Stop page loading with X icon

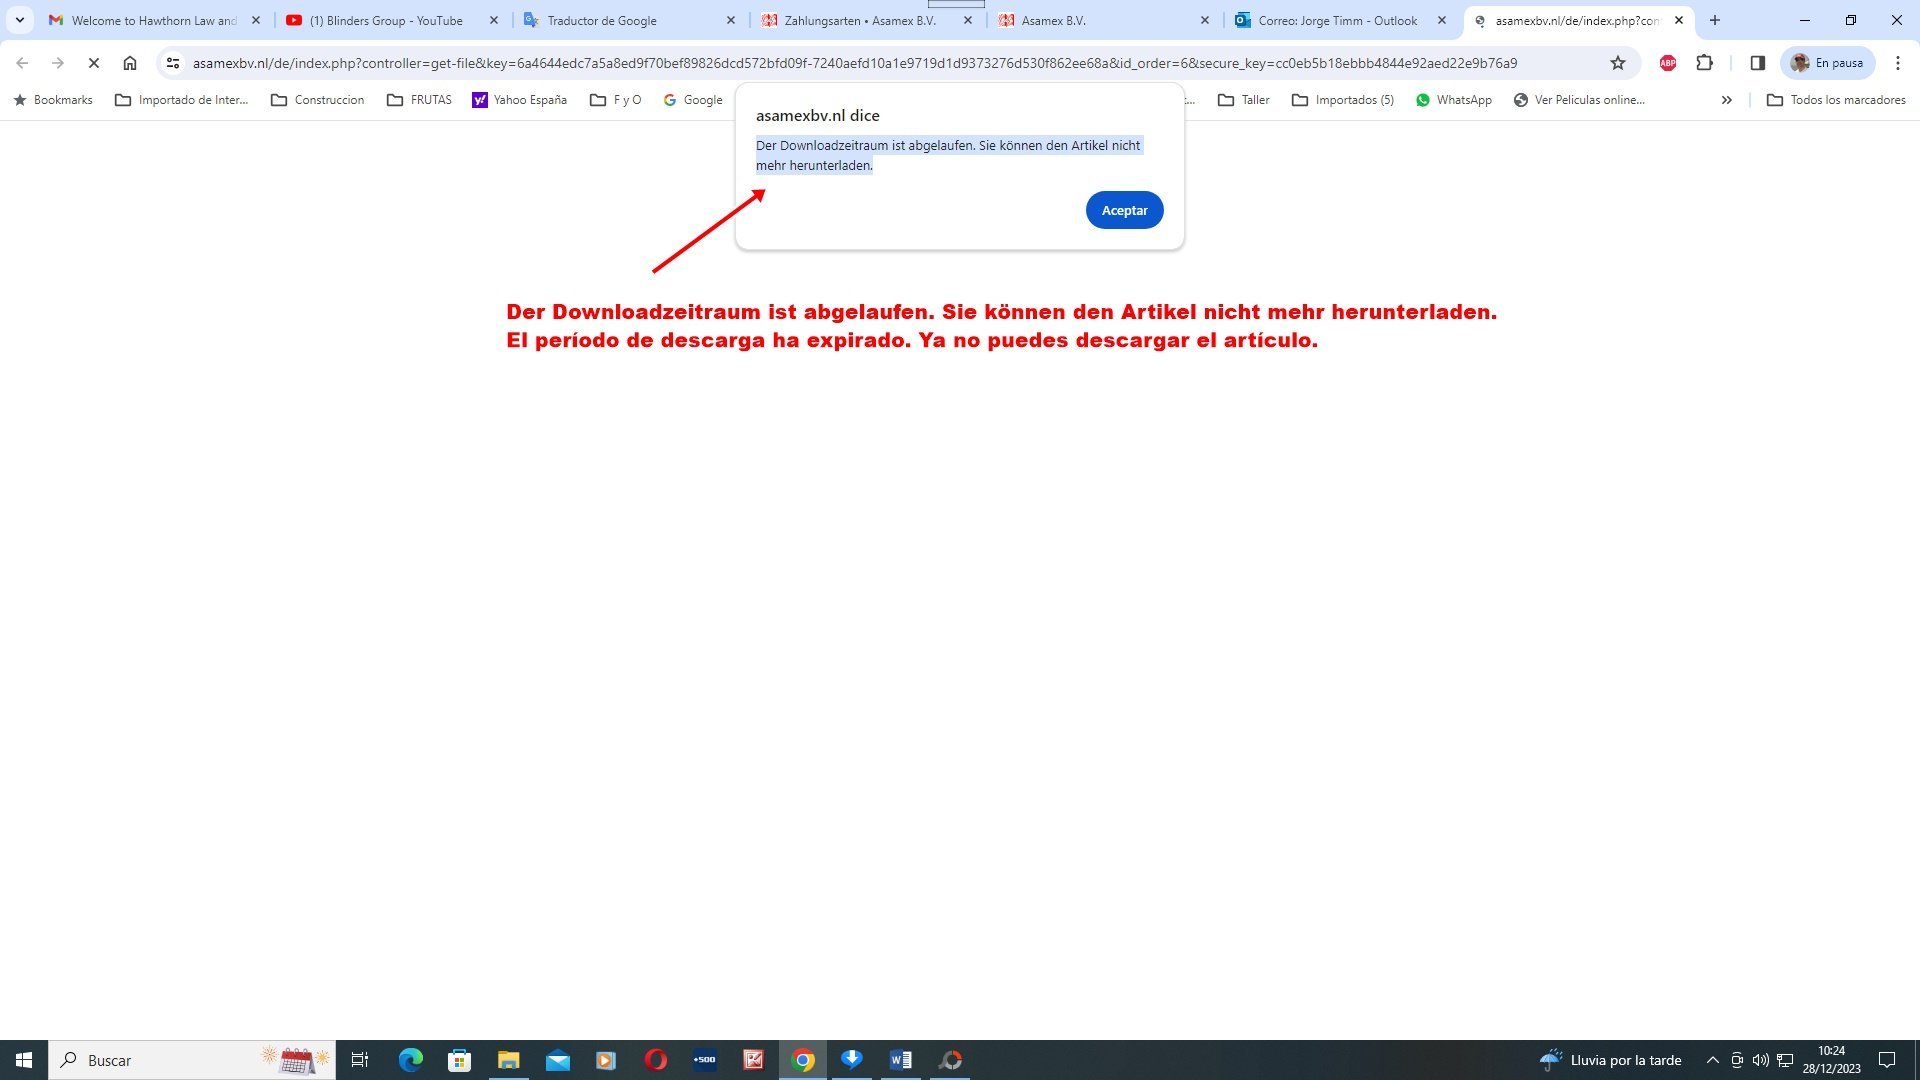coord(94,63)
